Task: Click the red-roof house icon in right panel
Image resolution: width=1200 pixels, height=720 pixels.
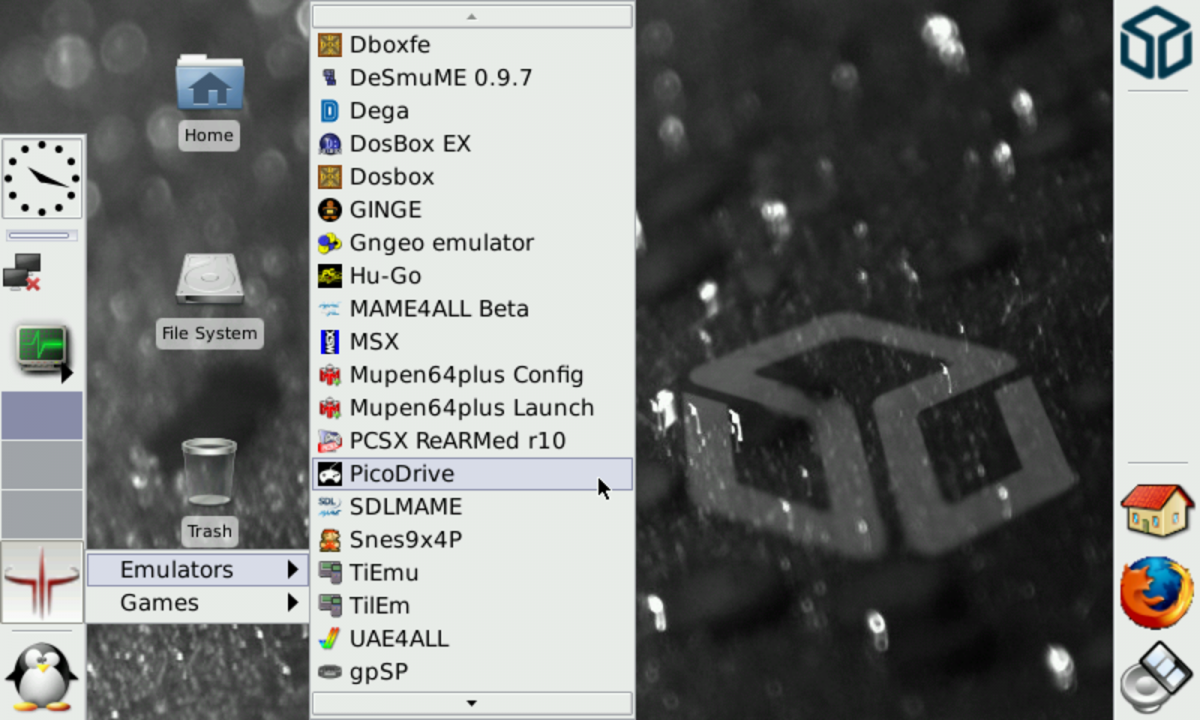Action: coord(1157,510)
